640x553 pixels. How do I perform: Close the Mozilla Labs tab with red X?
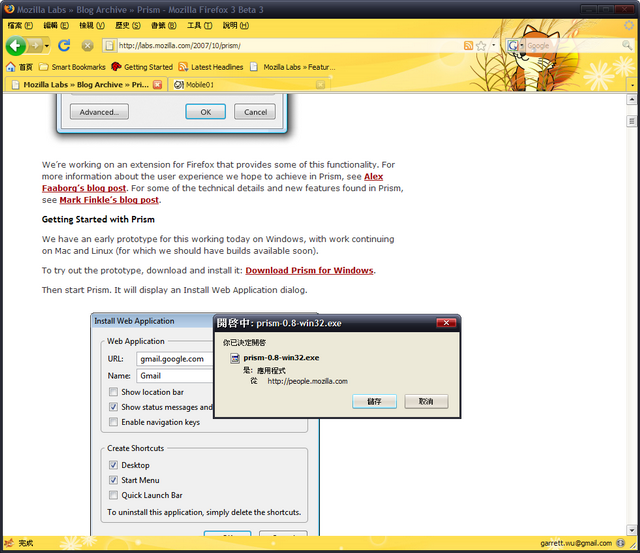(158, 85)
